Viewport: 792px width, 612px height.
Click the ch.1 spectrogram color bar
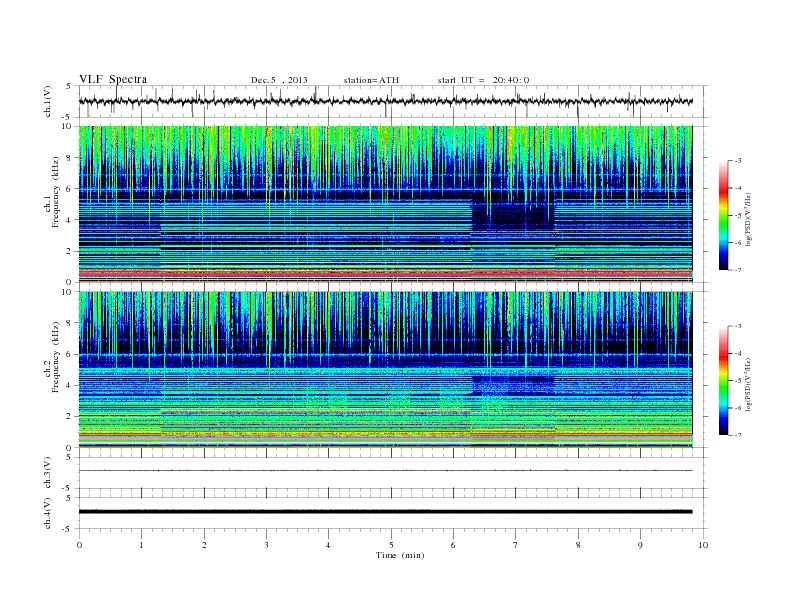pos(723,215)
